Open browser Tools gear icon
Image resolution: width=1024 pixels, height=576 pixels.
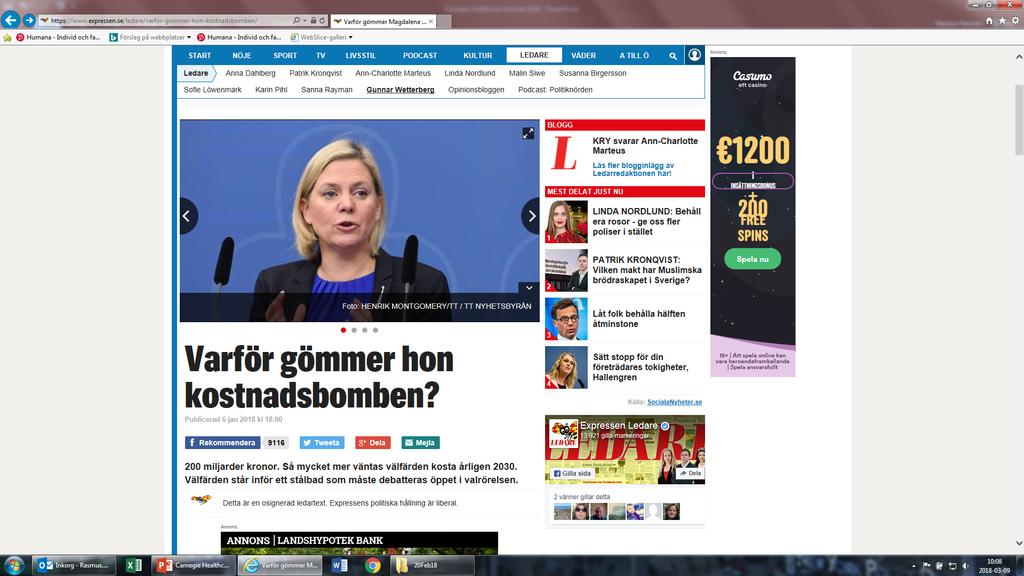pyautogui.click(x=1016, y=21)
